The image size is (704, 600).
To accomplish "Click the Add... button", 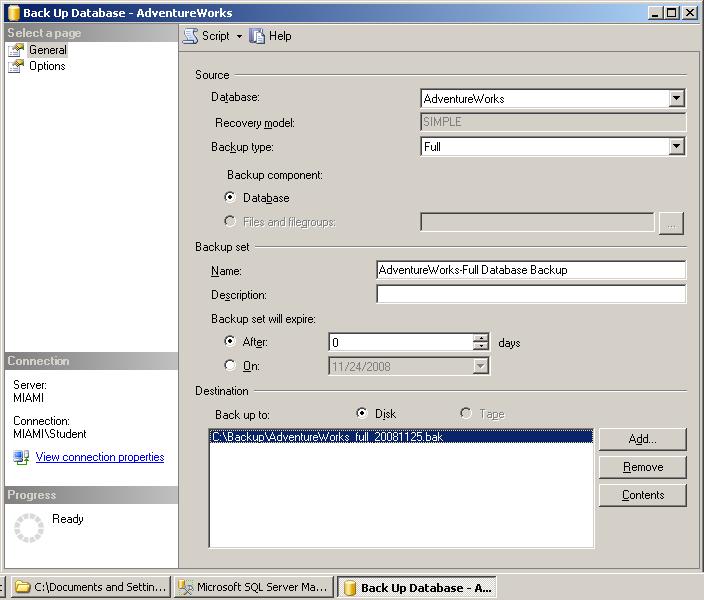I will click(x=642, y=439).
